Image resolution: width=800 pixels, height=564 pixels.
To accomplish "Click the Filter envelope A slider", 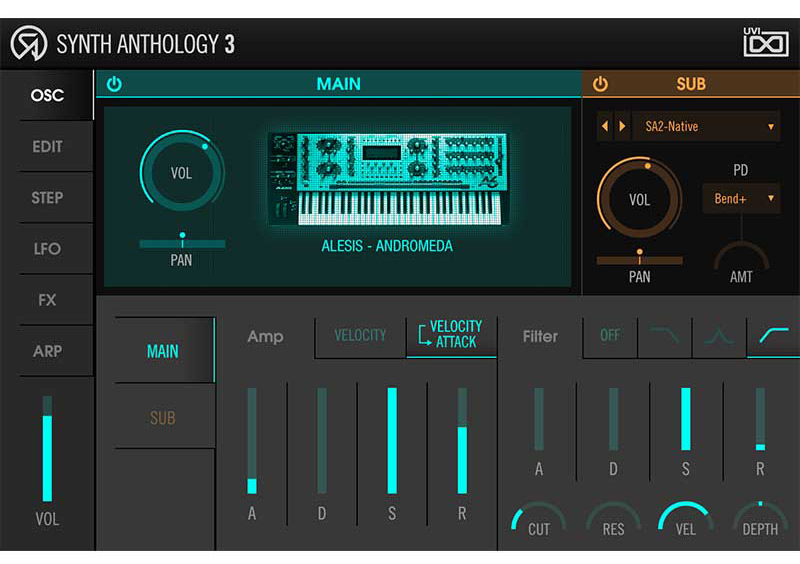I will 539,419.
